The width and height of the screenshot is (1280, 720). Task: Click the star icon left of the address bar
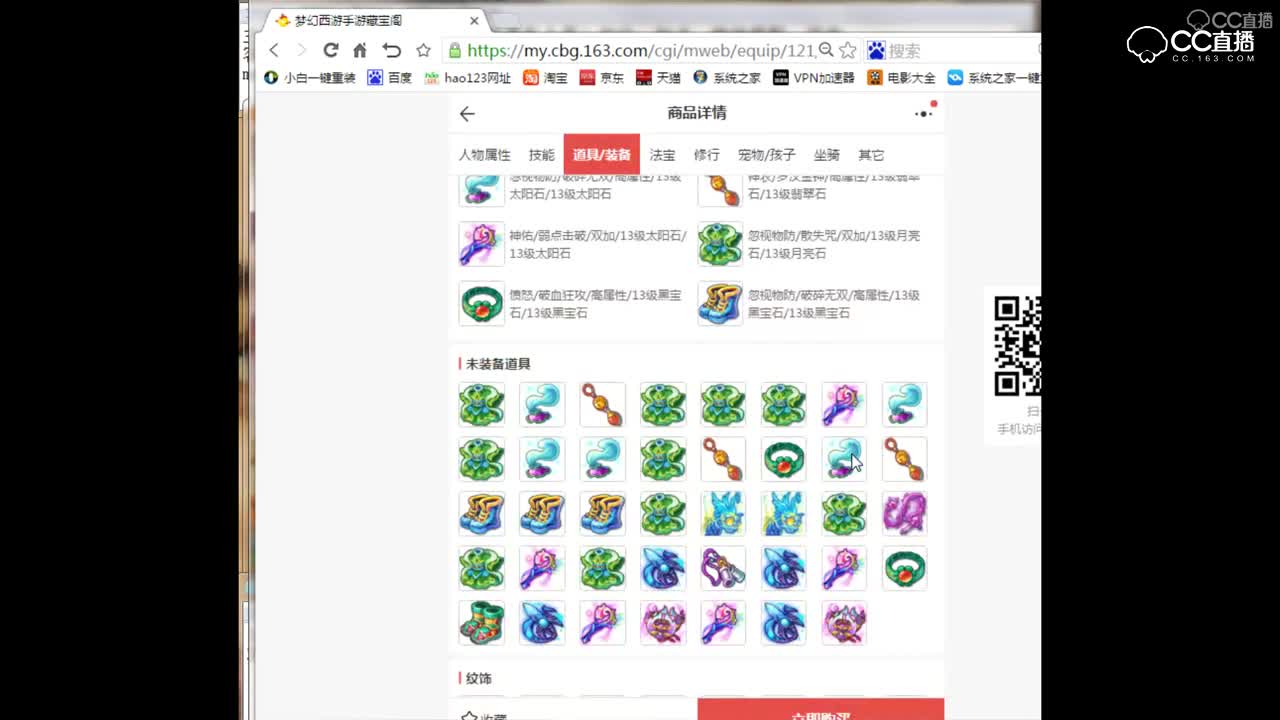(423, 50)
